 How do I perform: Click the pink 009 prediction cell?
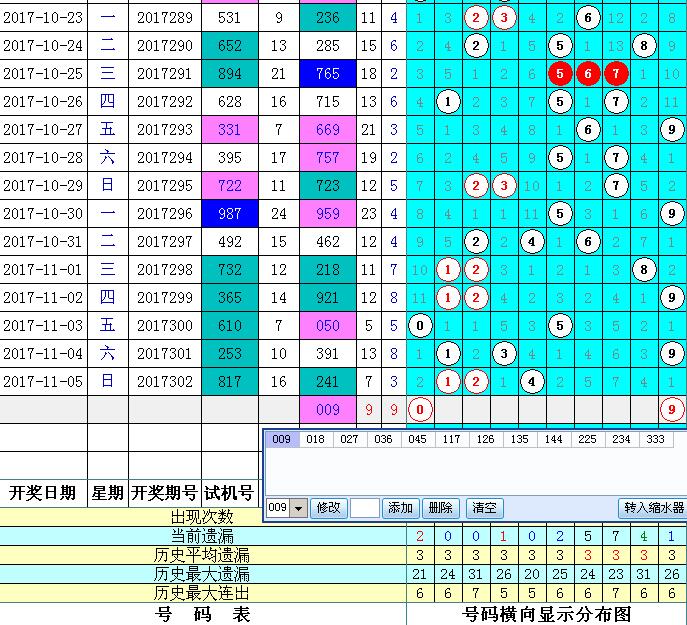(328, 410)
